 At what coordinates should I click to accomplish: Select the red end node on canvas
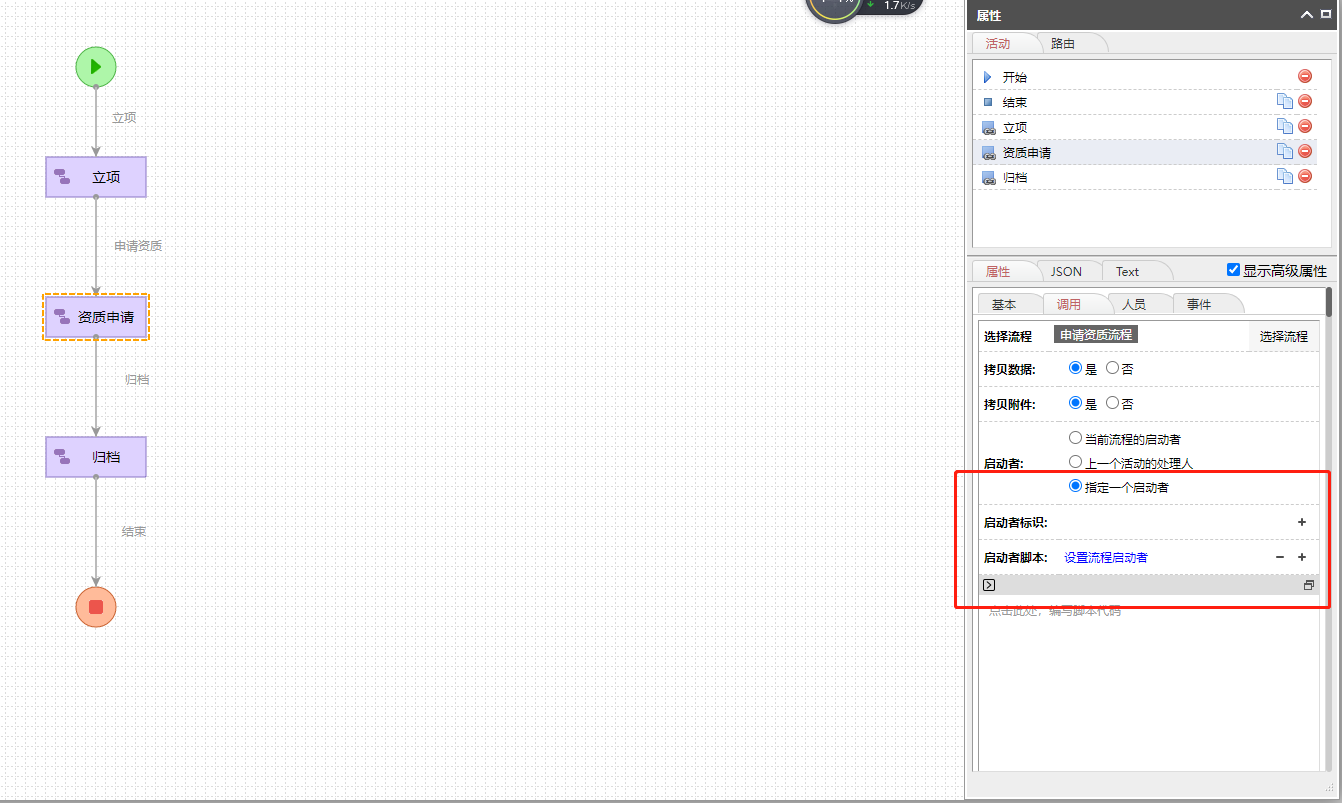coord(96,607)
